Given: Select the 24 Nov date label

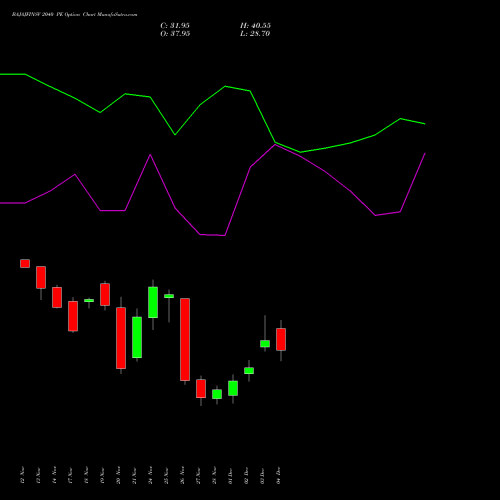Looking at the screenshot, I should tap(150, 475).
